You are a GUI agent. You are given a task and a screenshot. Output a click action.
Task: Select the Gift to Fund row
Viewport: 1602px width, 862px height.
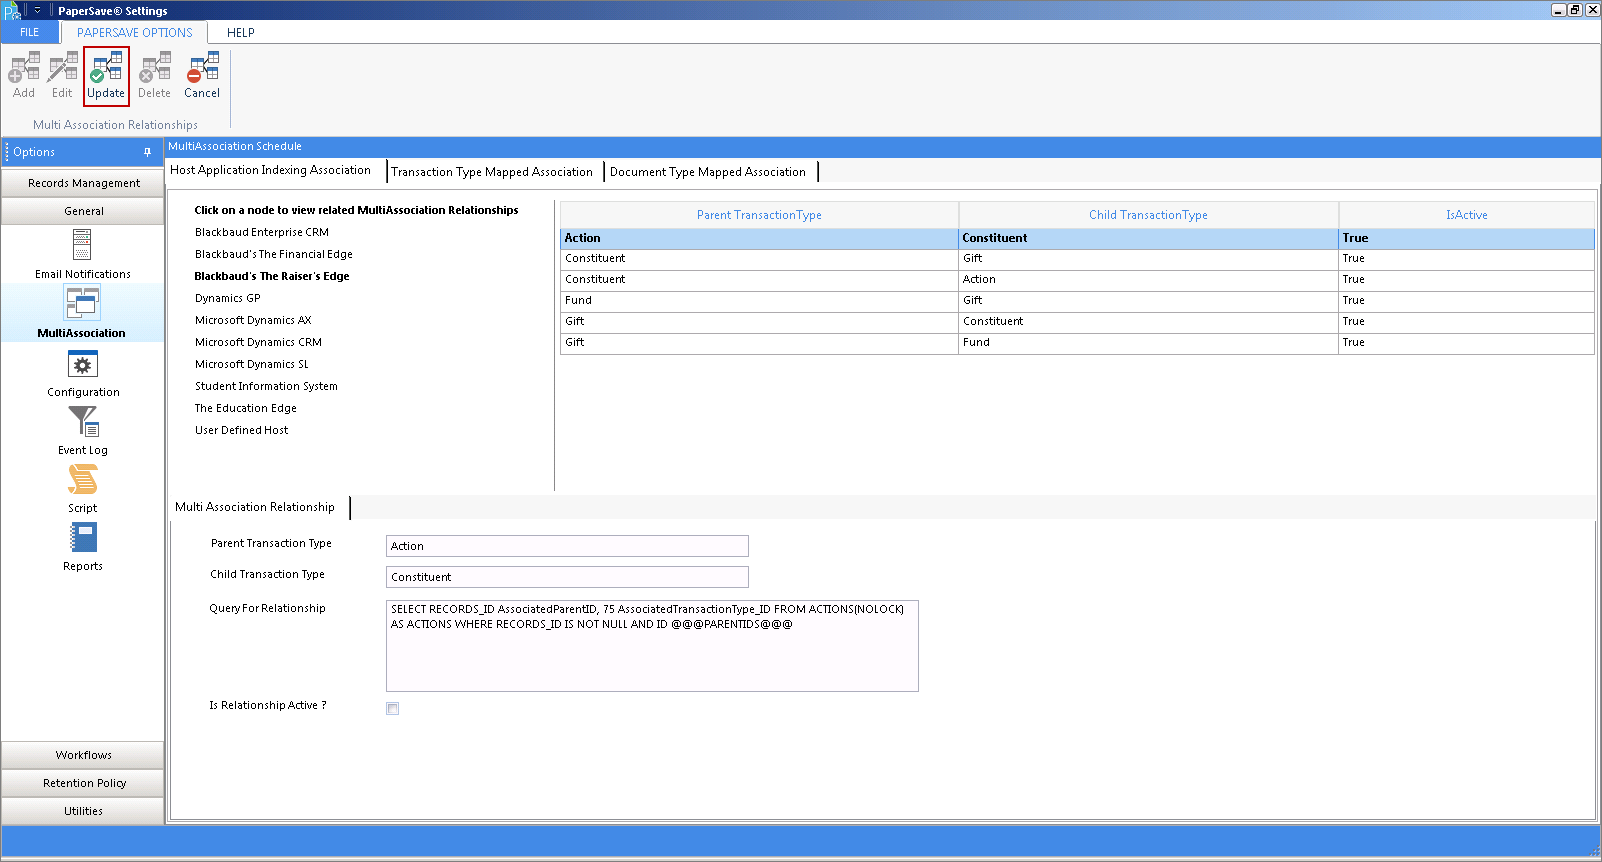[x=1077, y=343]
